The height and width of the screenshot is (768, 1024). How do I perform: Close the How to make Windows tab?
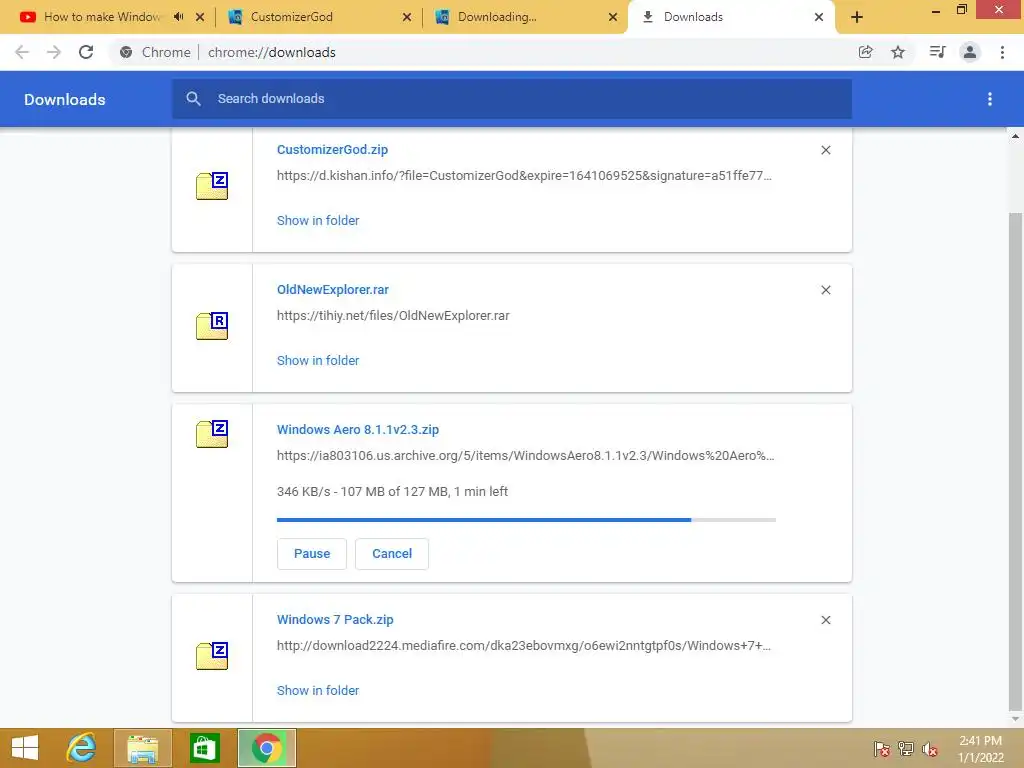point(200,17)
